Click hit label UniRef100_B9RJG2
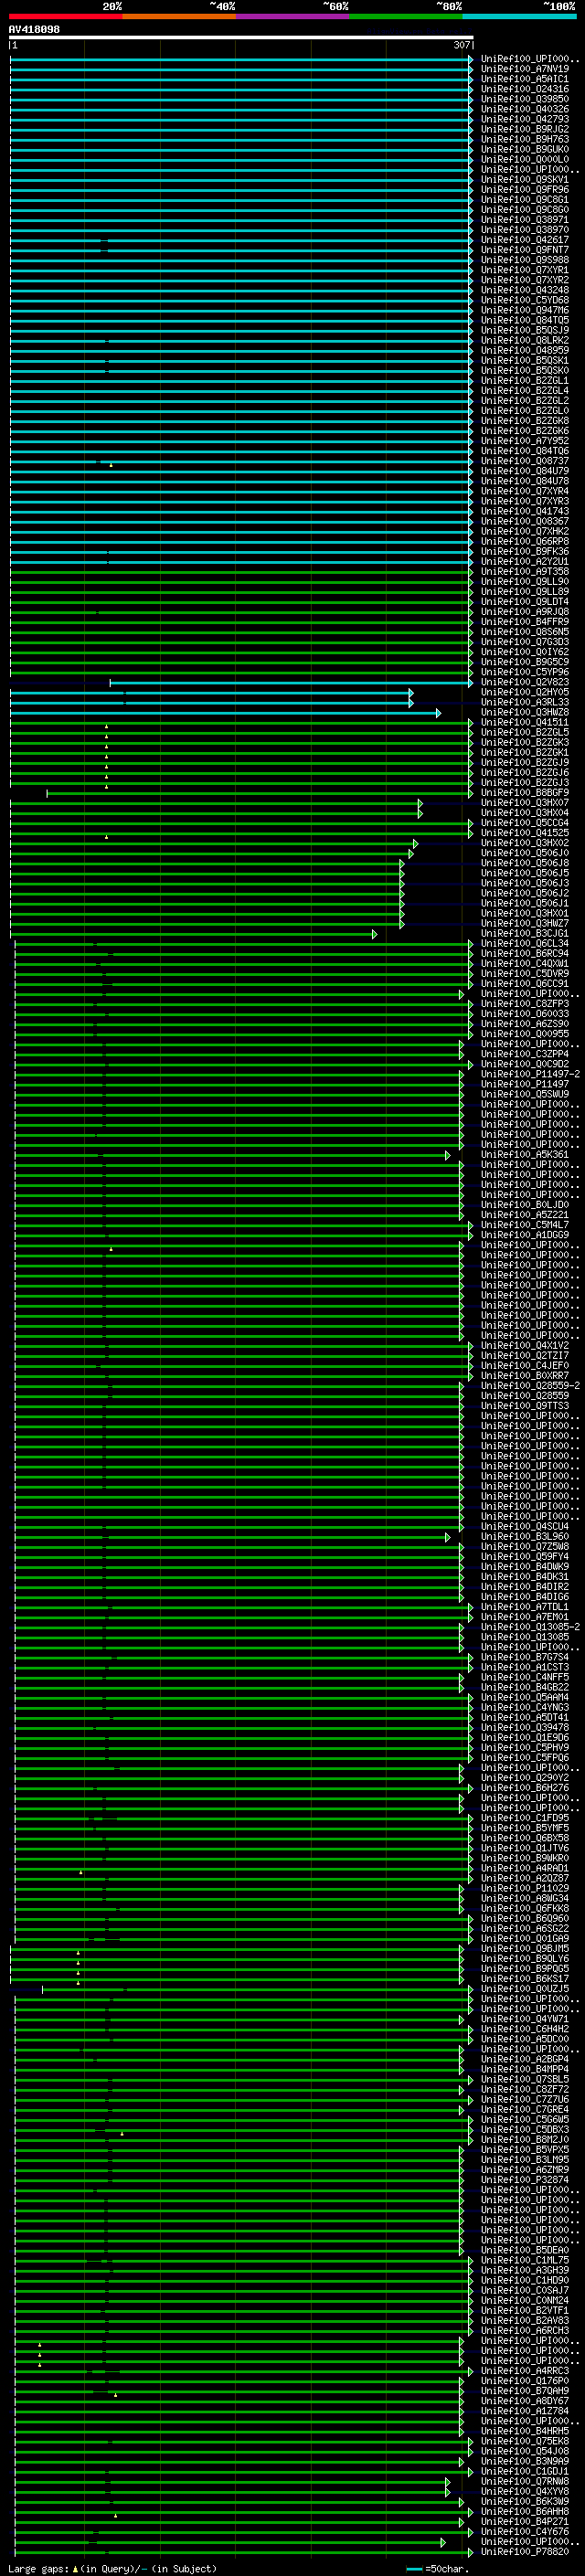 pyautogui.click(x=525, y=129)
